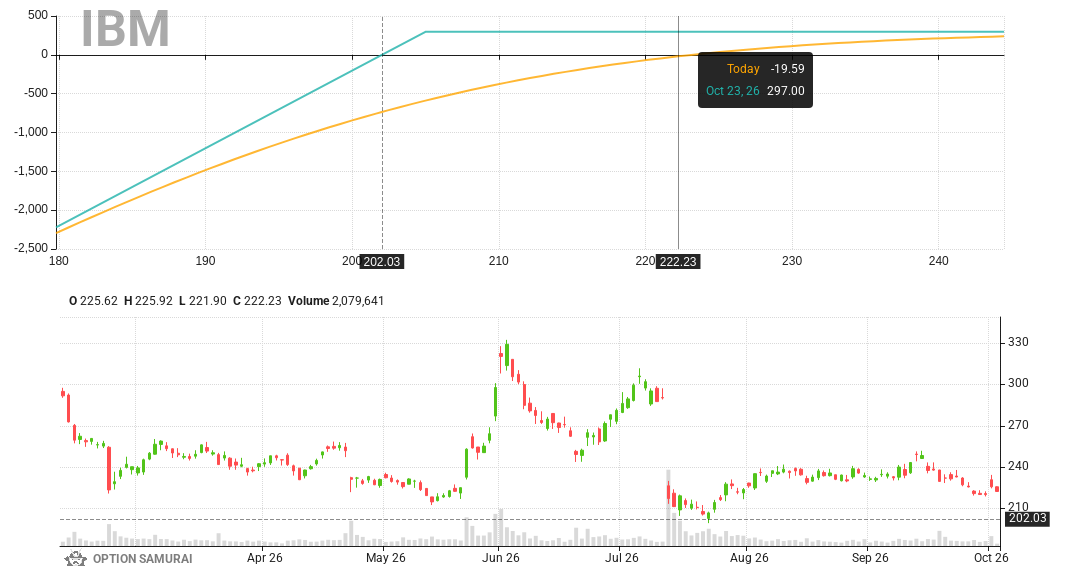Click the -2,000 profit axis label

(31, 209)
